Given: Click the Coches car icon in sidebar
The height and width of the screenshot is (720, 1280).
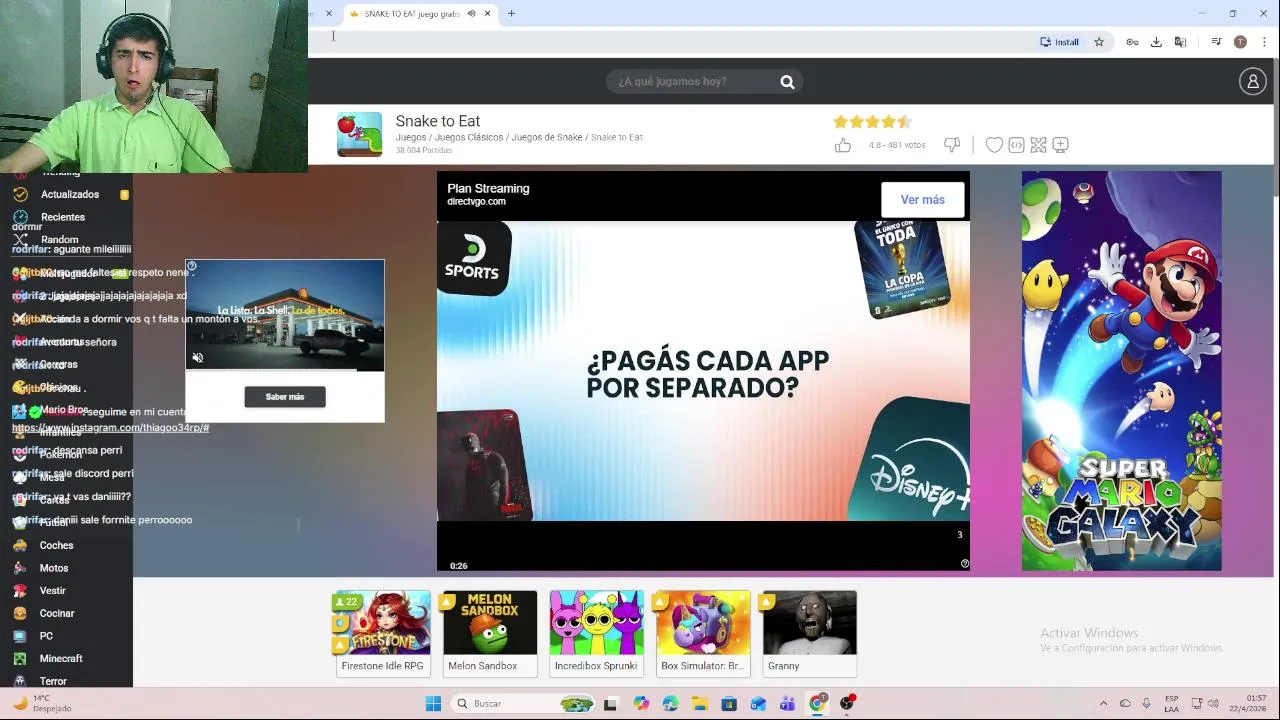Looking at the screenshot, I should click(20, 545).
